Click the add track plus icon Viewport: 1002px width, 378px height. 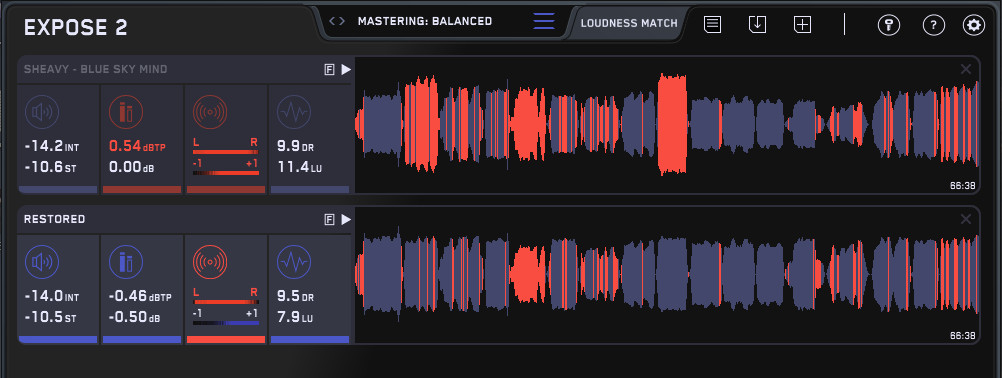coord(802,25)
